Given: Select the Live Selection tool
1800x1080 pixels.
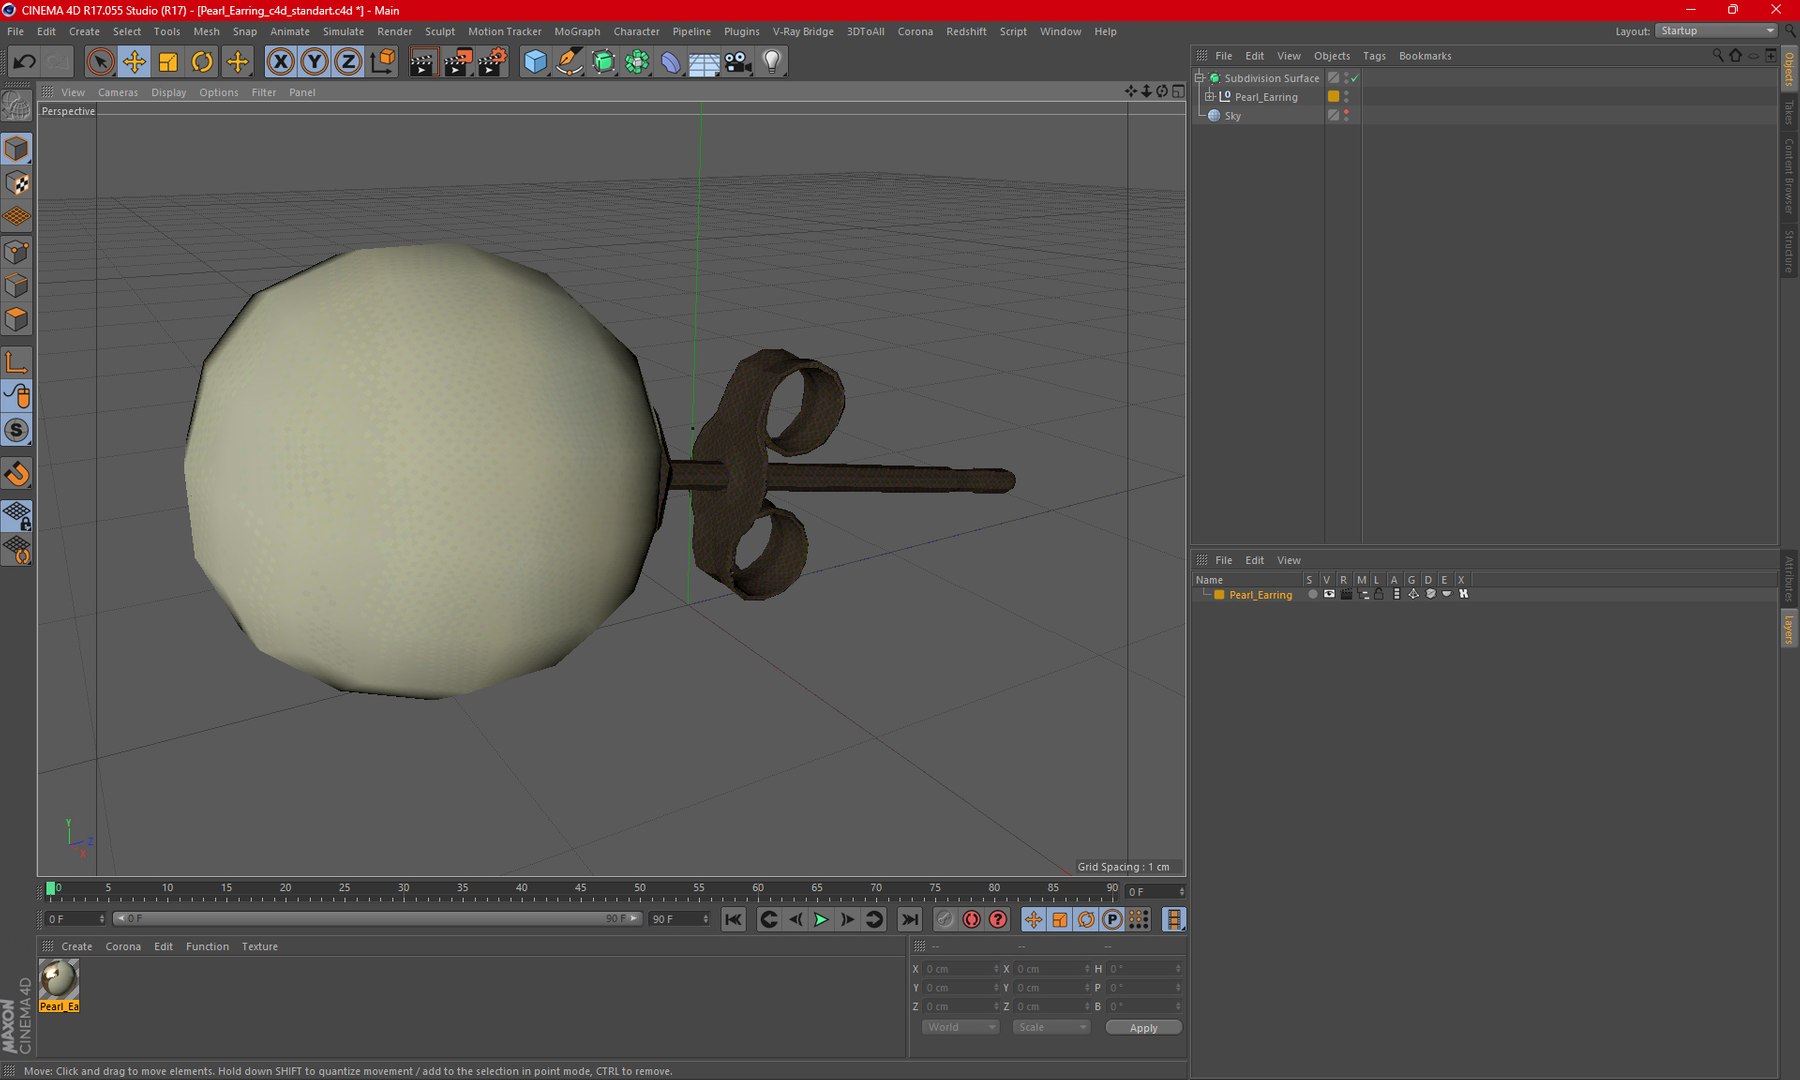Looking at the screenshot, I should pyautogui.click(x=100, y=62).
